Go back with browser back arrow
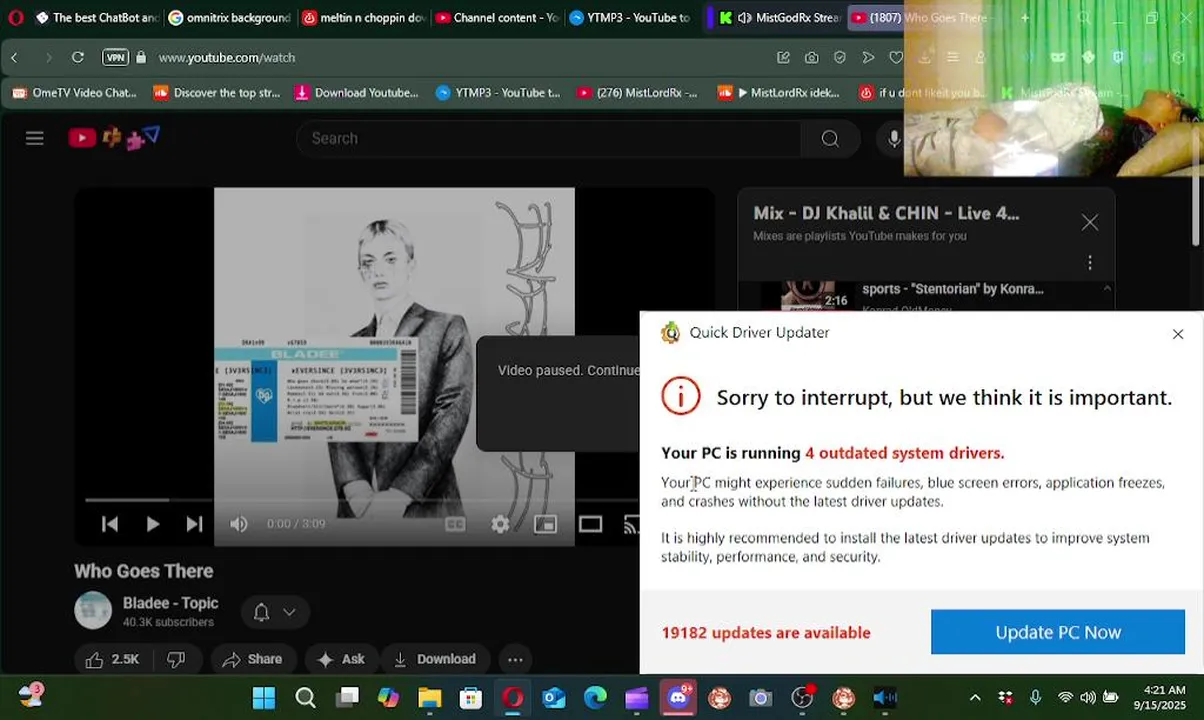Image resolution: width=1204 pixels, height=720 pixels. (15, 58)
